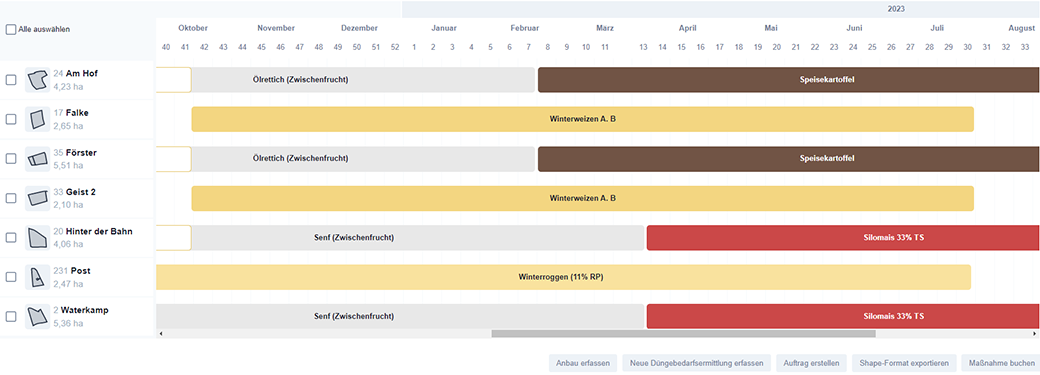This screenshot has height=375, width=1040.
Task: Click the Geist 2 field shape icon
Action: tap(37, 198)
